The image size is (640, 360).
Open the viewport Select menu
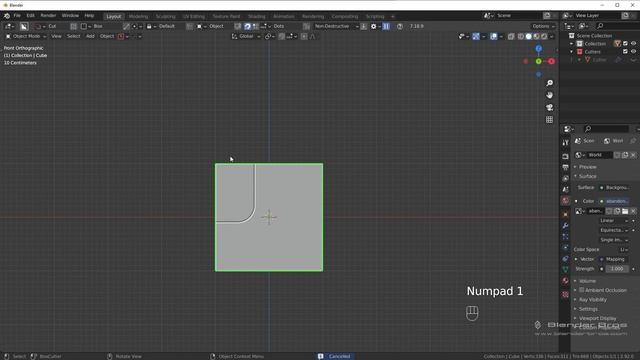pyautogui.click(x=73, y=36)
